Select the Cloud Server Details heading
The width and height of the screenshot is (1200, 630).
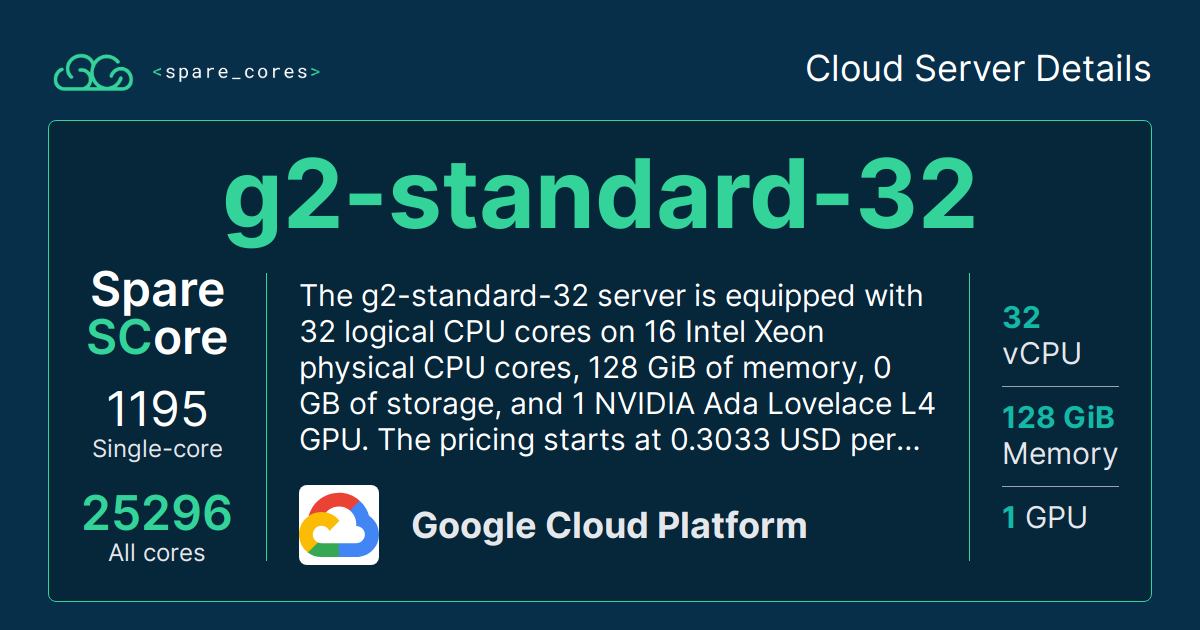pyautogui.click(x=978, y=69)
